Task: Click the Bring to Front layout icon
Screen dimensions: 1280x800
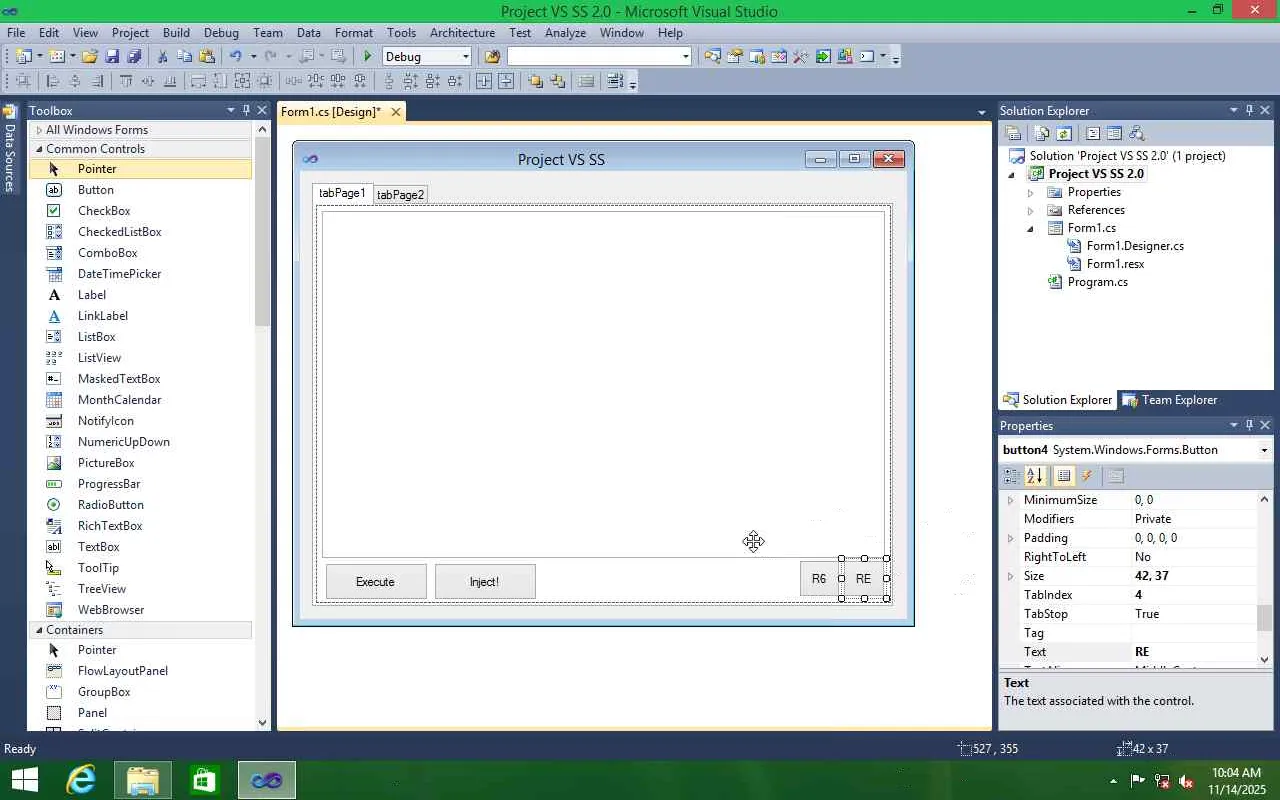Action: click(535, 82)
